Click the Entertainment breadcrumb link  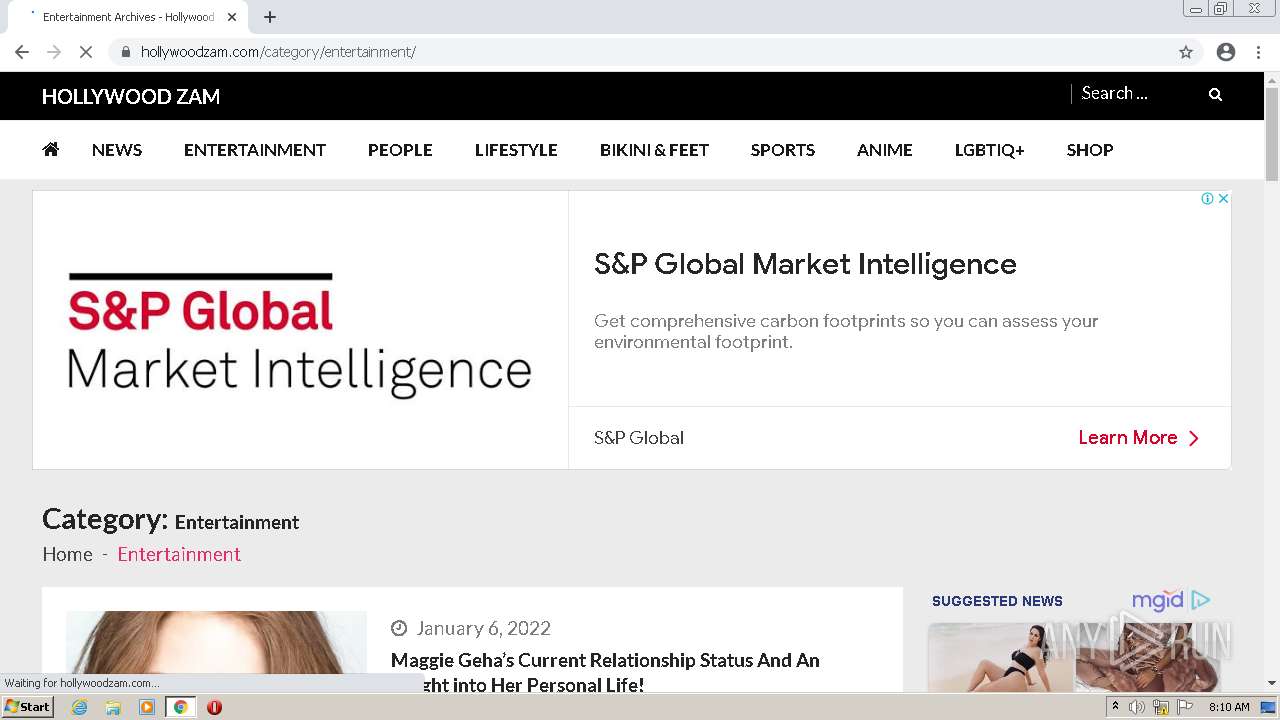point(179,554)
